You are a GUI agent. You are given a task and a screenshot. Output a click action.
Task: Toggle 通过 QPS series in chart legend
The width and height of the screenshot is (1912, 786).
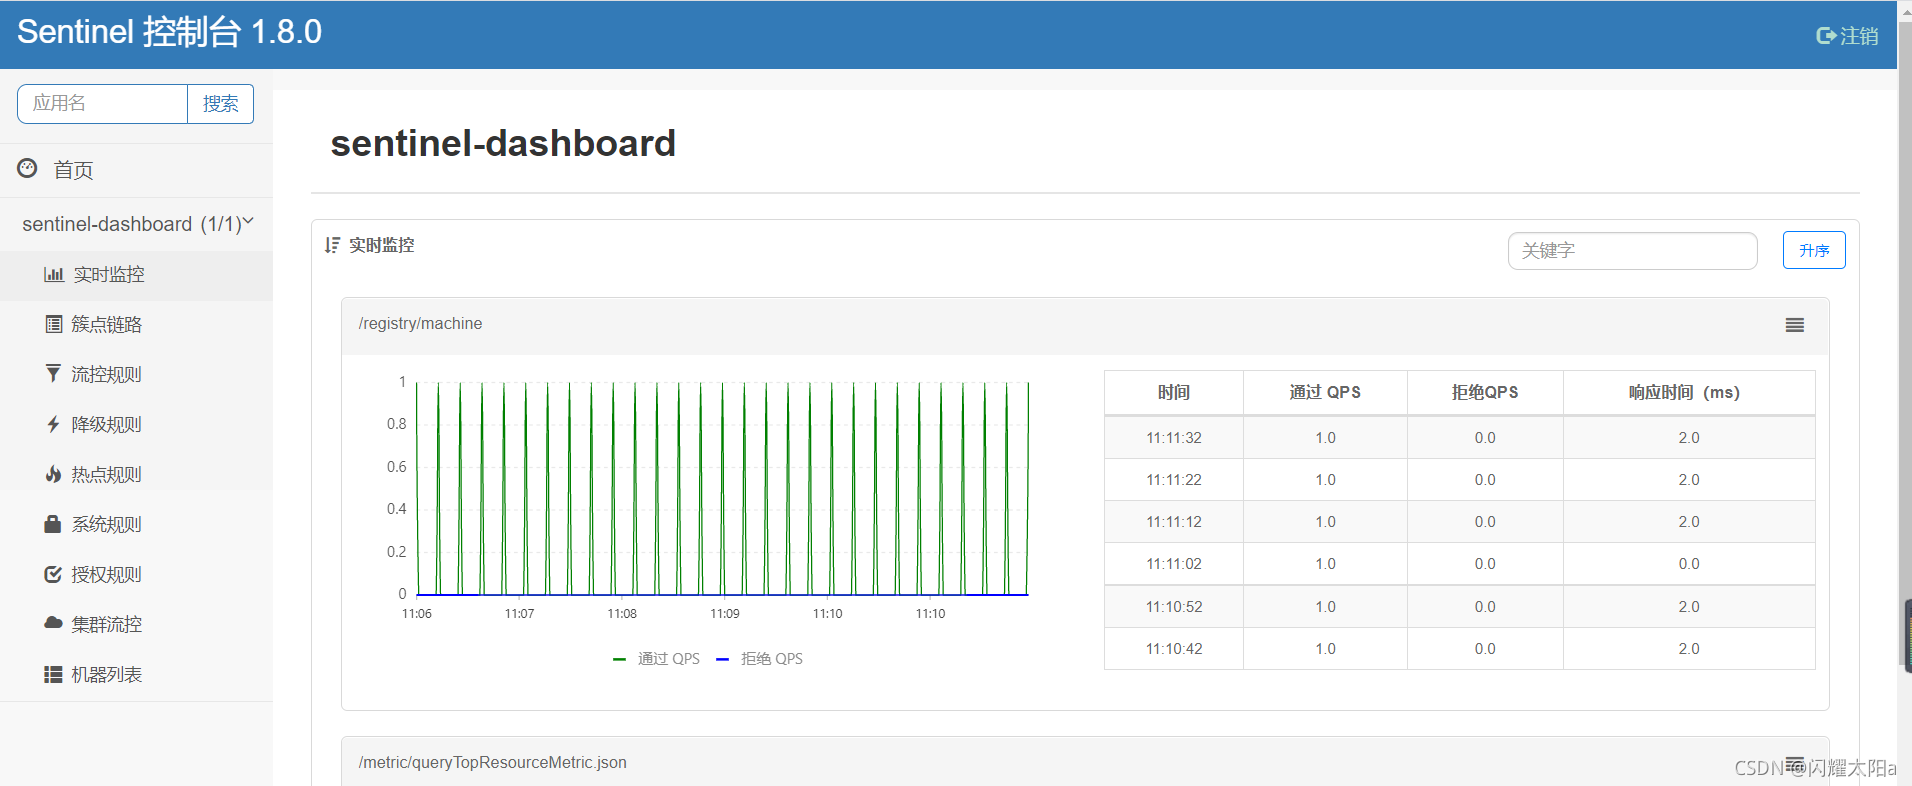pyautogui.click(x=657, y=659)
